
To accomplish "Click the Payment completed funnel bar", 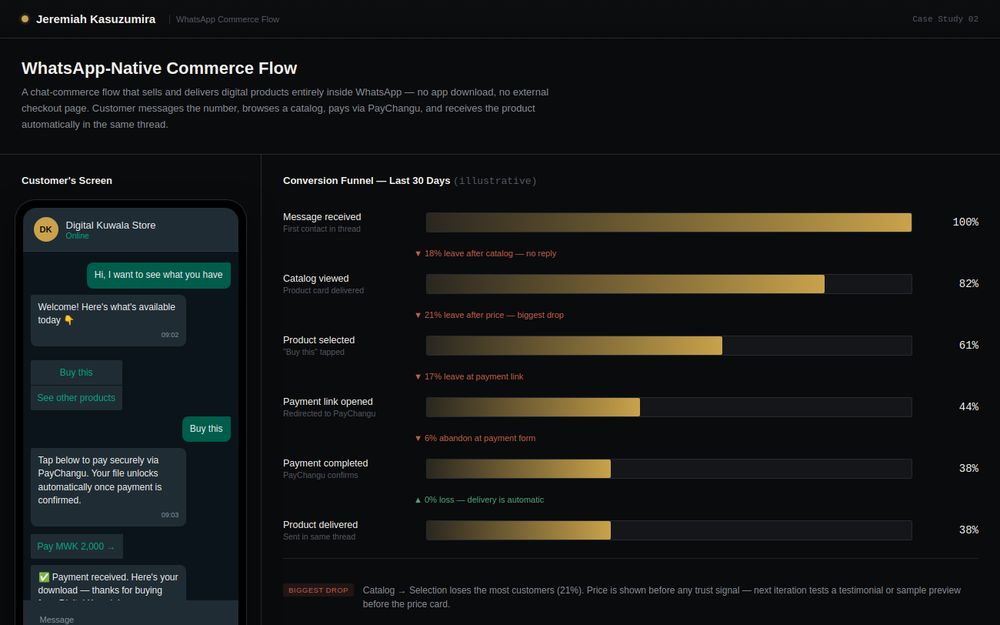I will 668,469.
